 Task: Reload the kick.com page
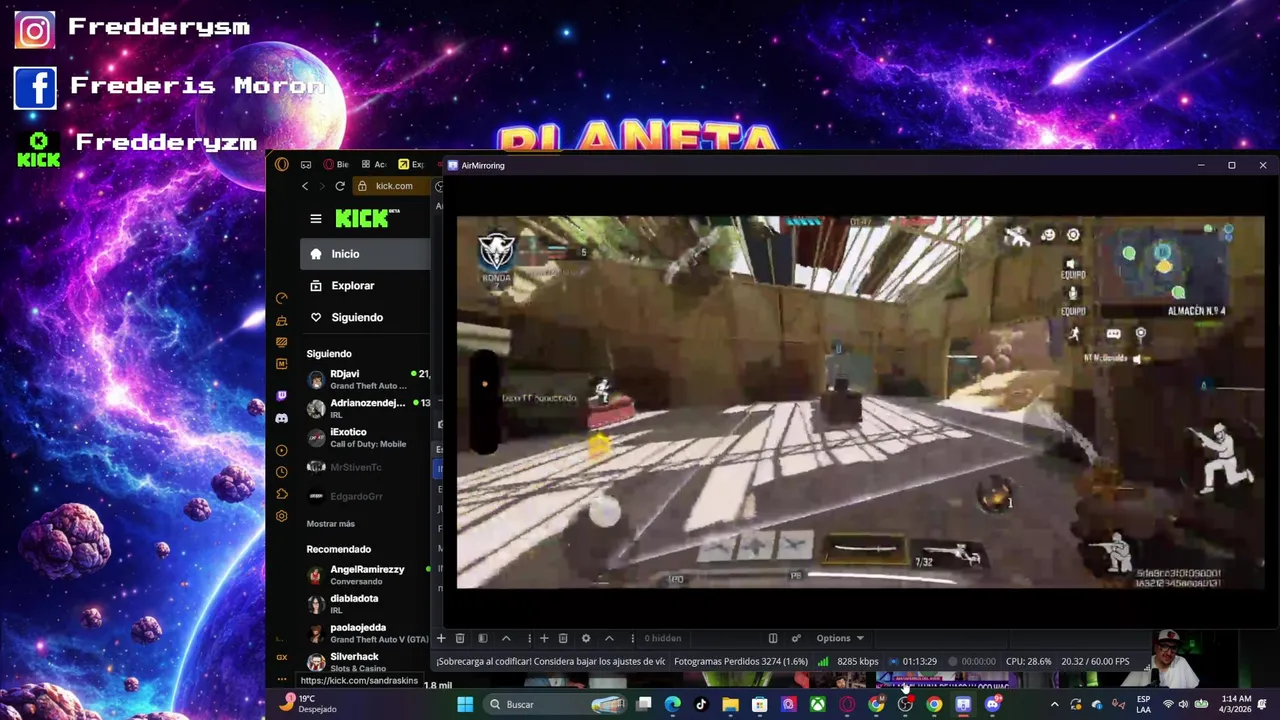(340, 186)
